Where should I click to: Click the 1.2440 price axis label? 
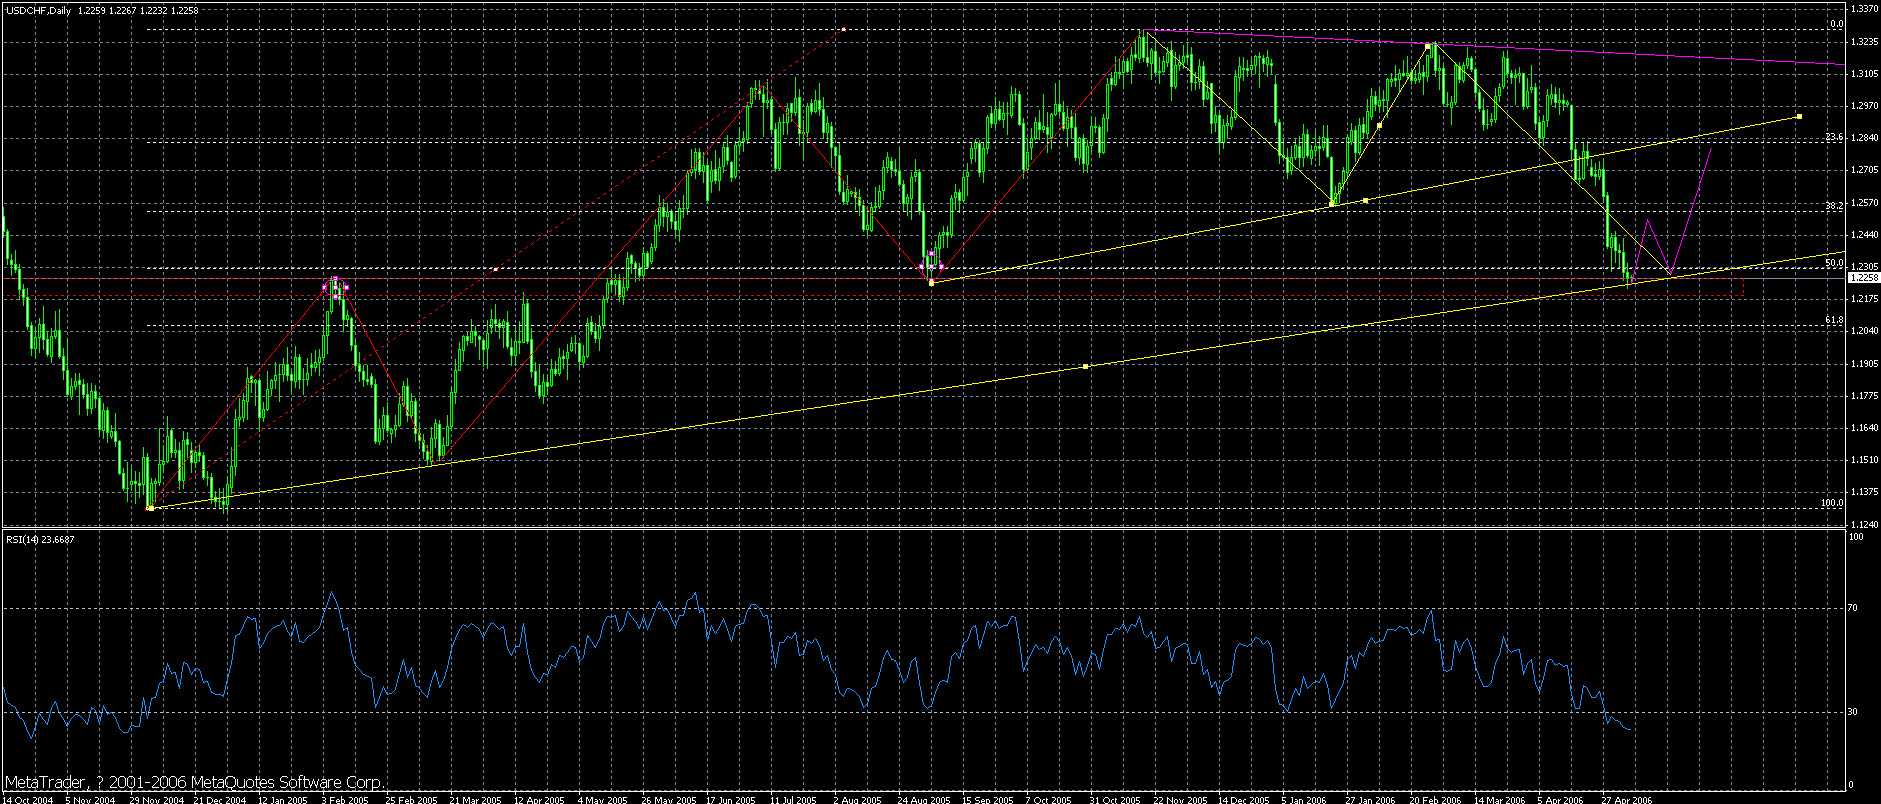1864,235
